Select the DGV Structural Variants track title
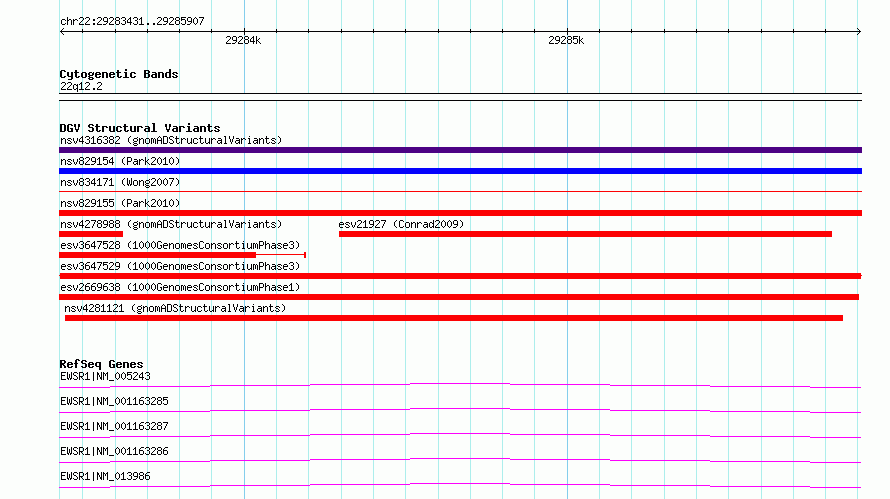 (x=140, y=128)
